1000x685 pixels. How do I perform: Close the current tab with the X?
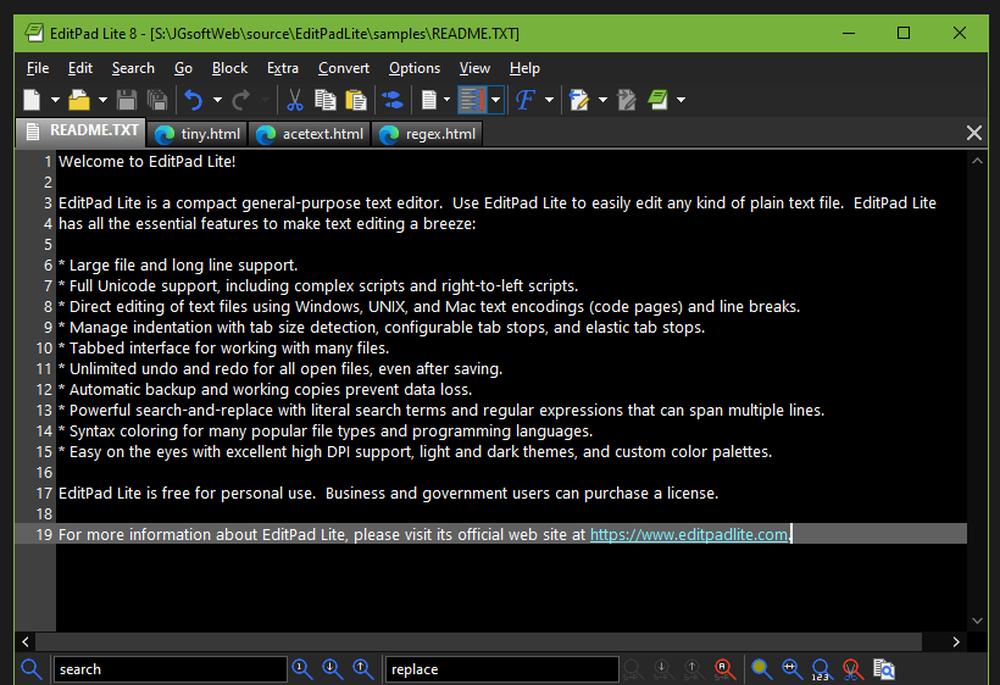[974, 133]
